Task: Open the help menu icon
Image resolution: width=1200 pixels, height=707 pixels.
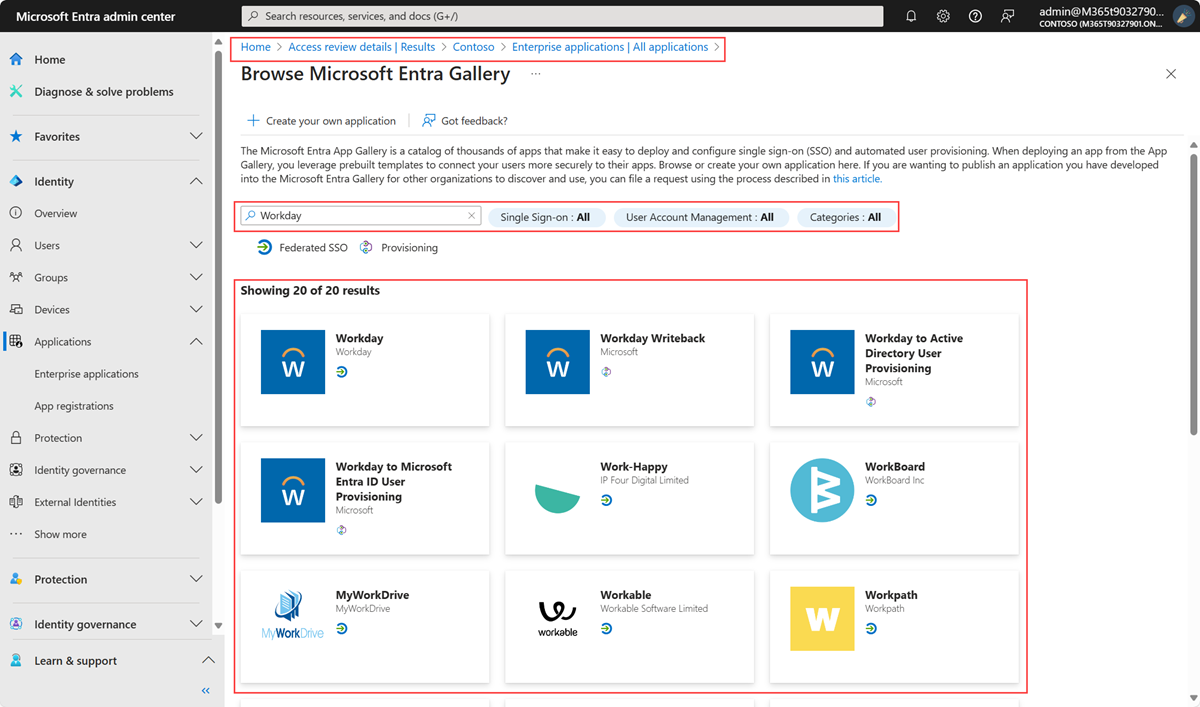Action: [x=973, y=16]
